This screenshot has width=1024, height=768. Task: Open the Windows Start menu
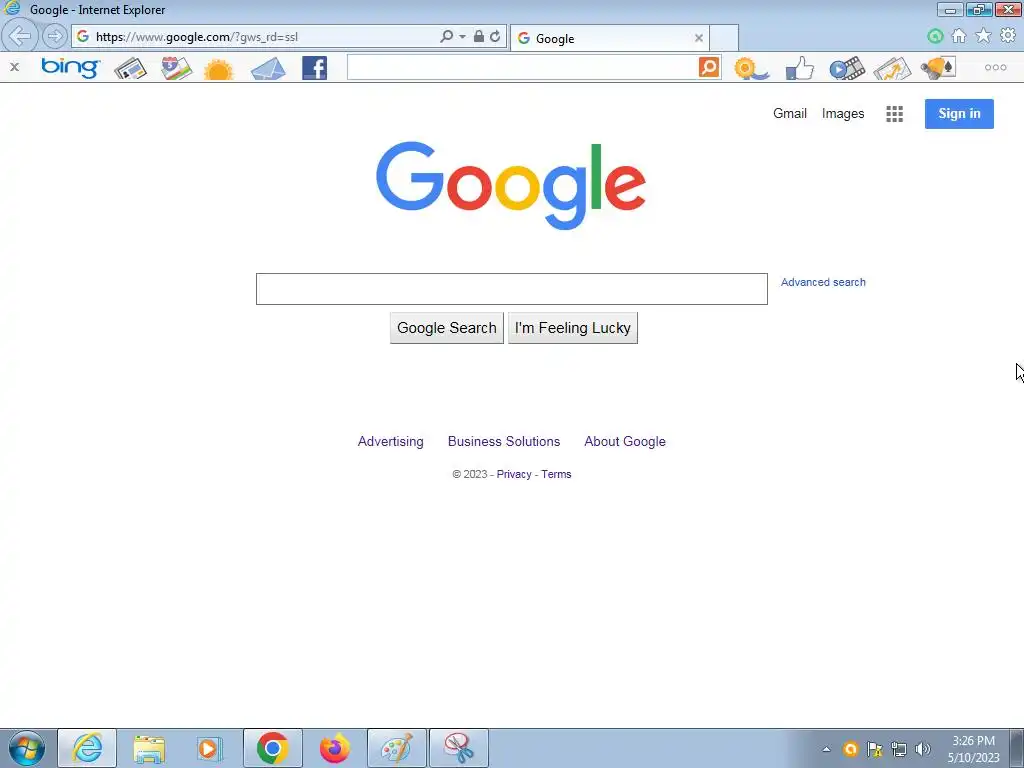[x=26, y=748]
